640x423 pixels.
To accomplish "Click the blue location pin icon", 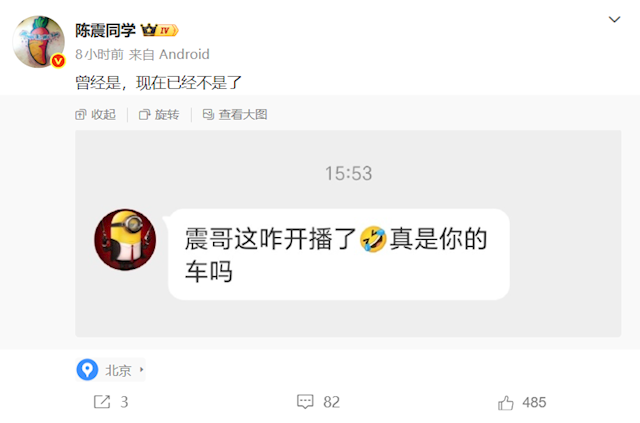I will coord(87,370).
